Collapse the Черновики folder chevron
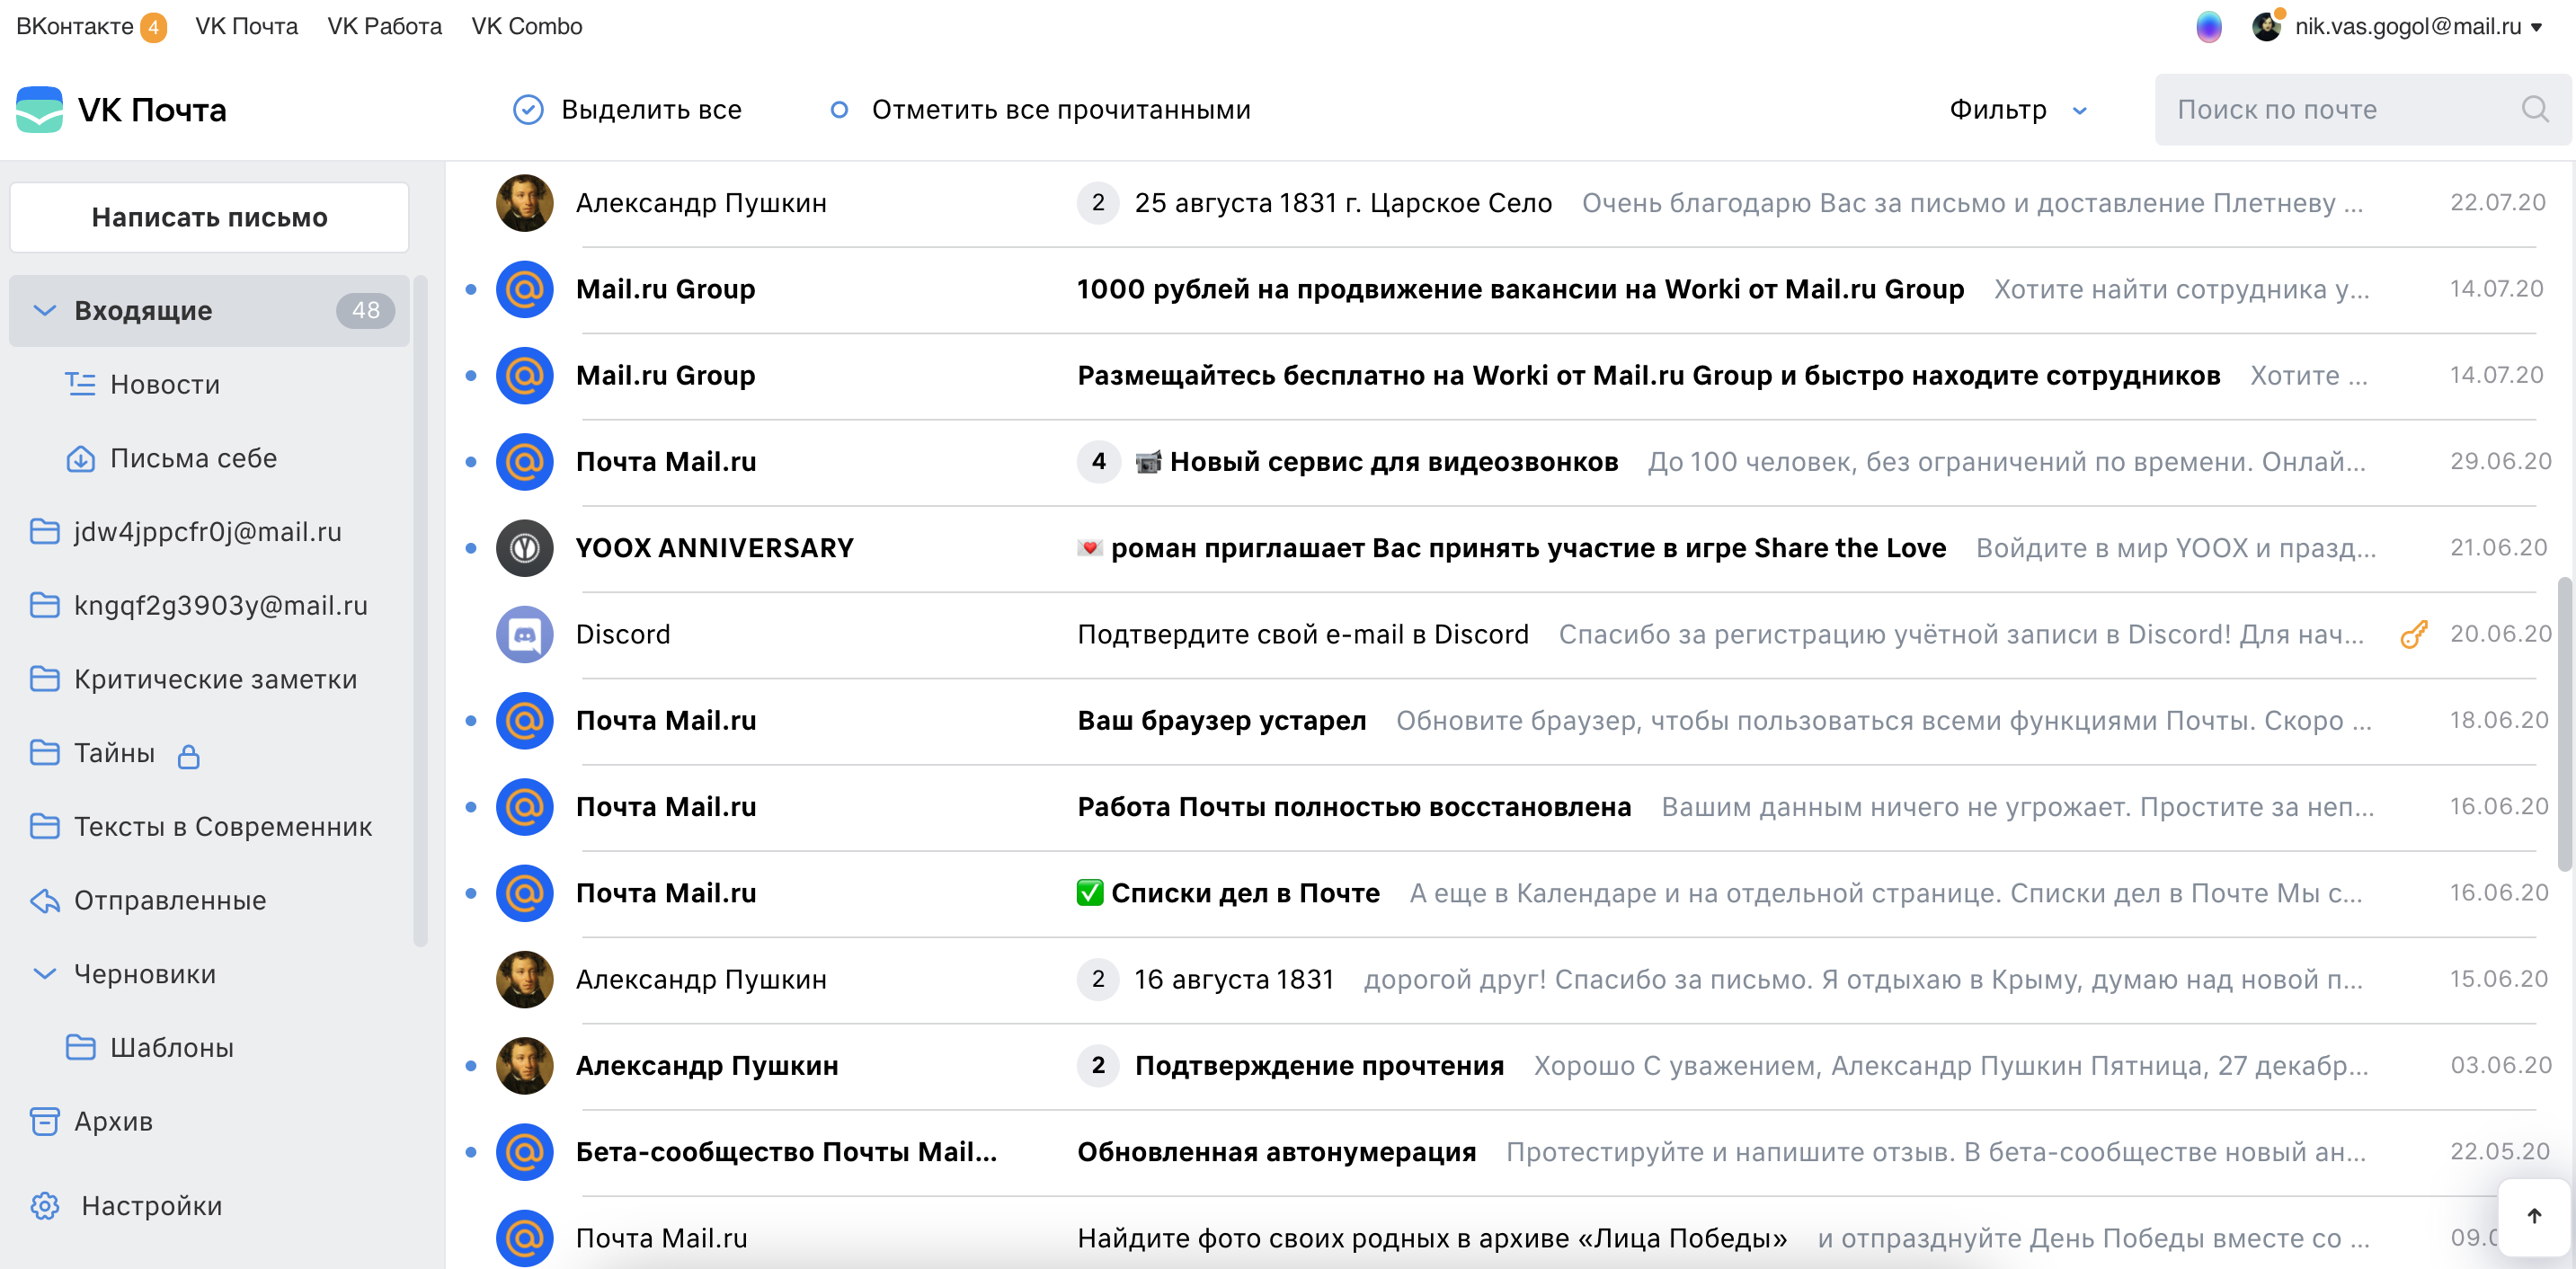The image size is (2576, 1269). 44,974
